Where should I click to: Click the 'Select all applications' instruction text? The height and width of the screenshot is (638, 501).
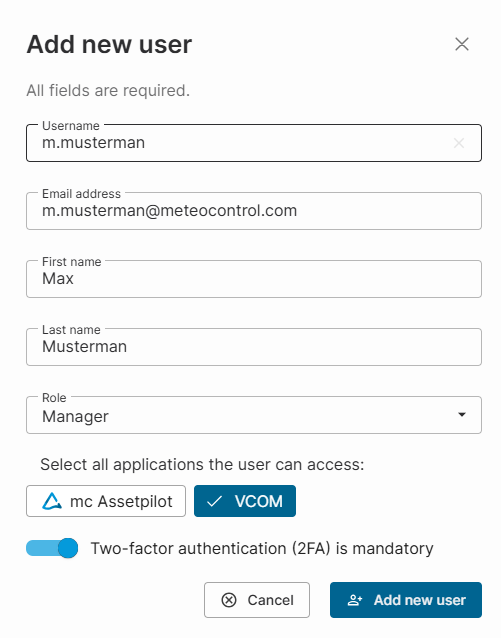point(202,464)
